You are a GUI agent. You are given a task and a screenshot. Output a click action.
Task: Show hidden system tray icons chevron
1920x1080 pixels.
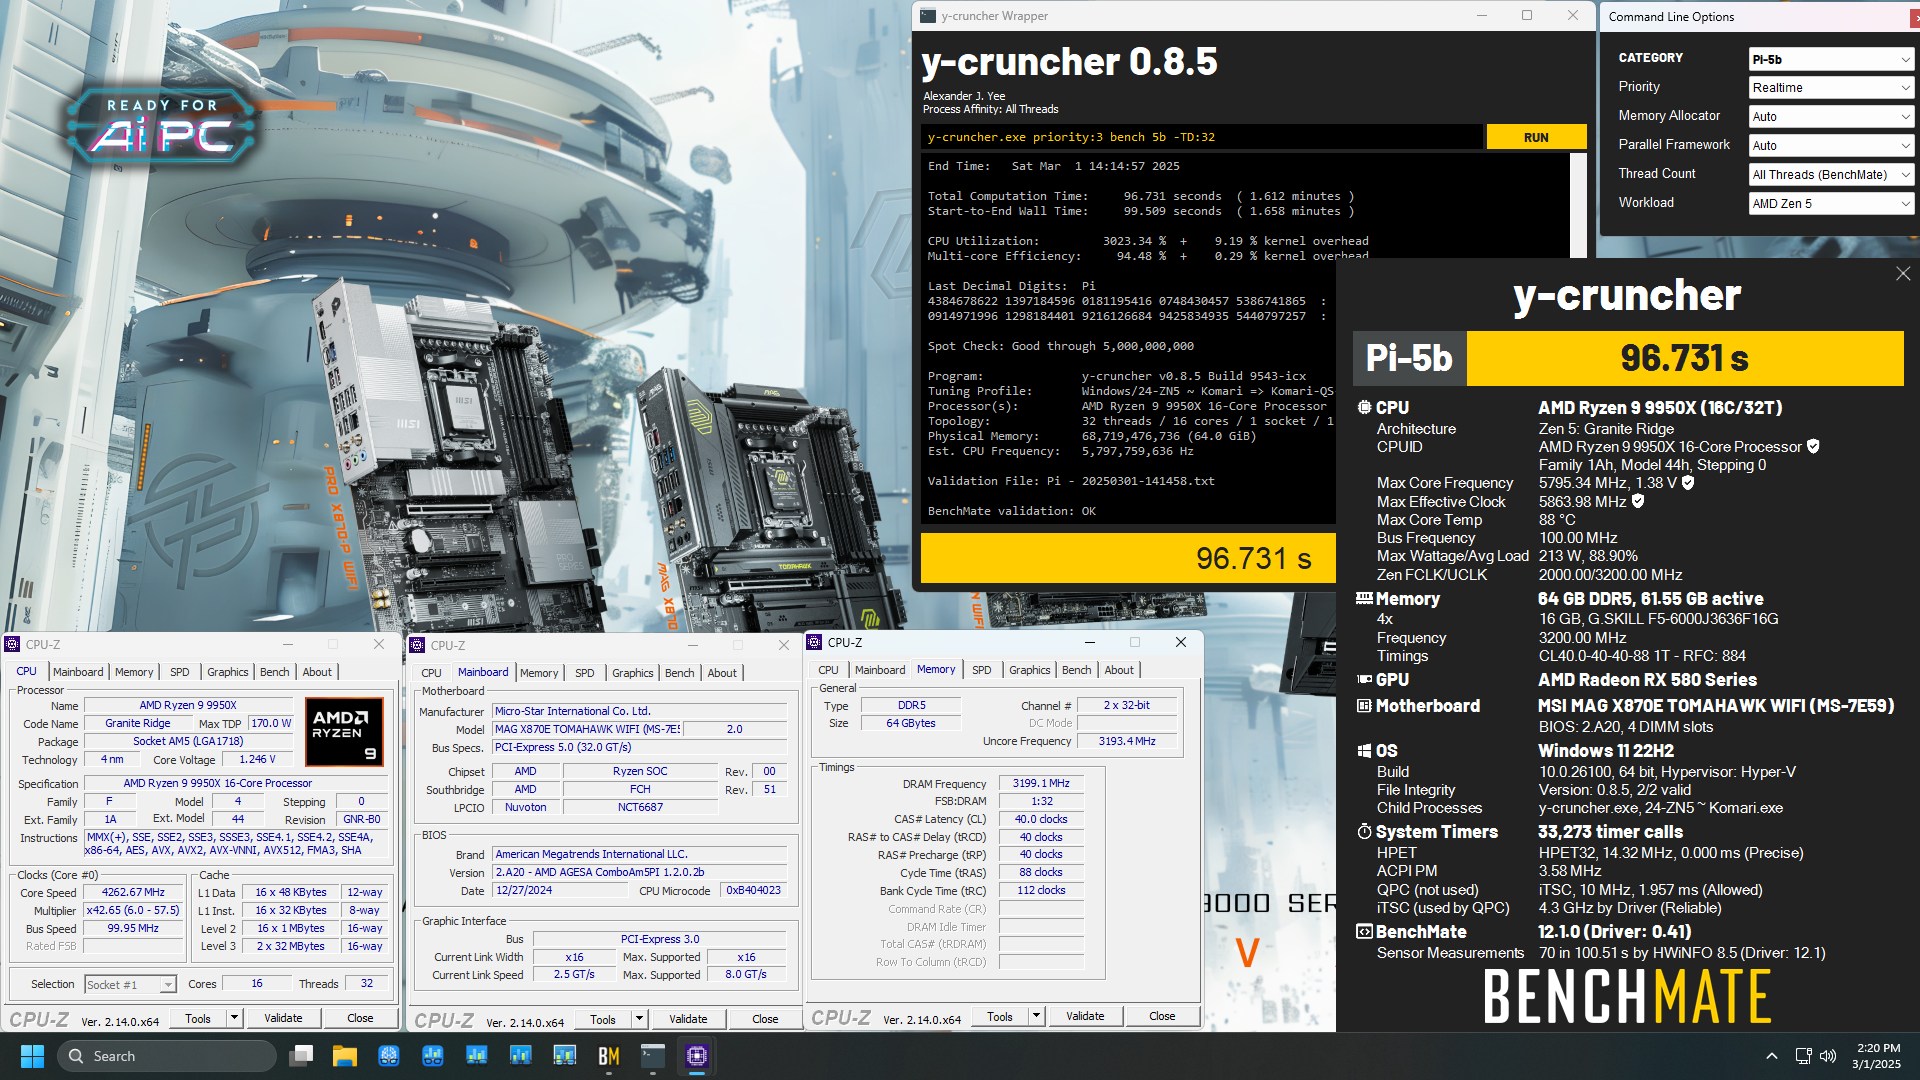click(x=1772, y=1056)
